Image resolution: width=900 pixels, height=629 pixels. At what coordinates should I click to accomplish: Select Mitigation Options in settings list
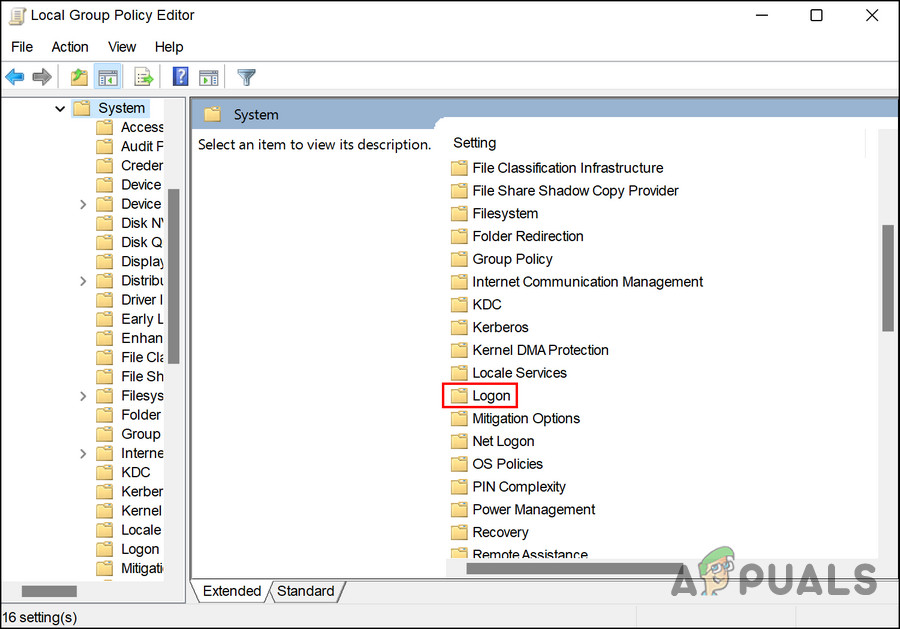point(526,418)
